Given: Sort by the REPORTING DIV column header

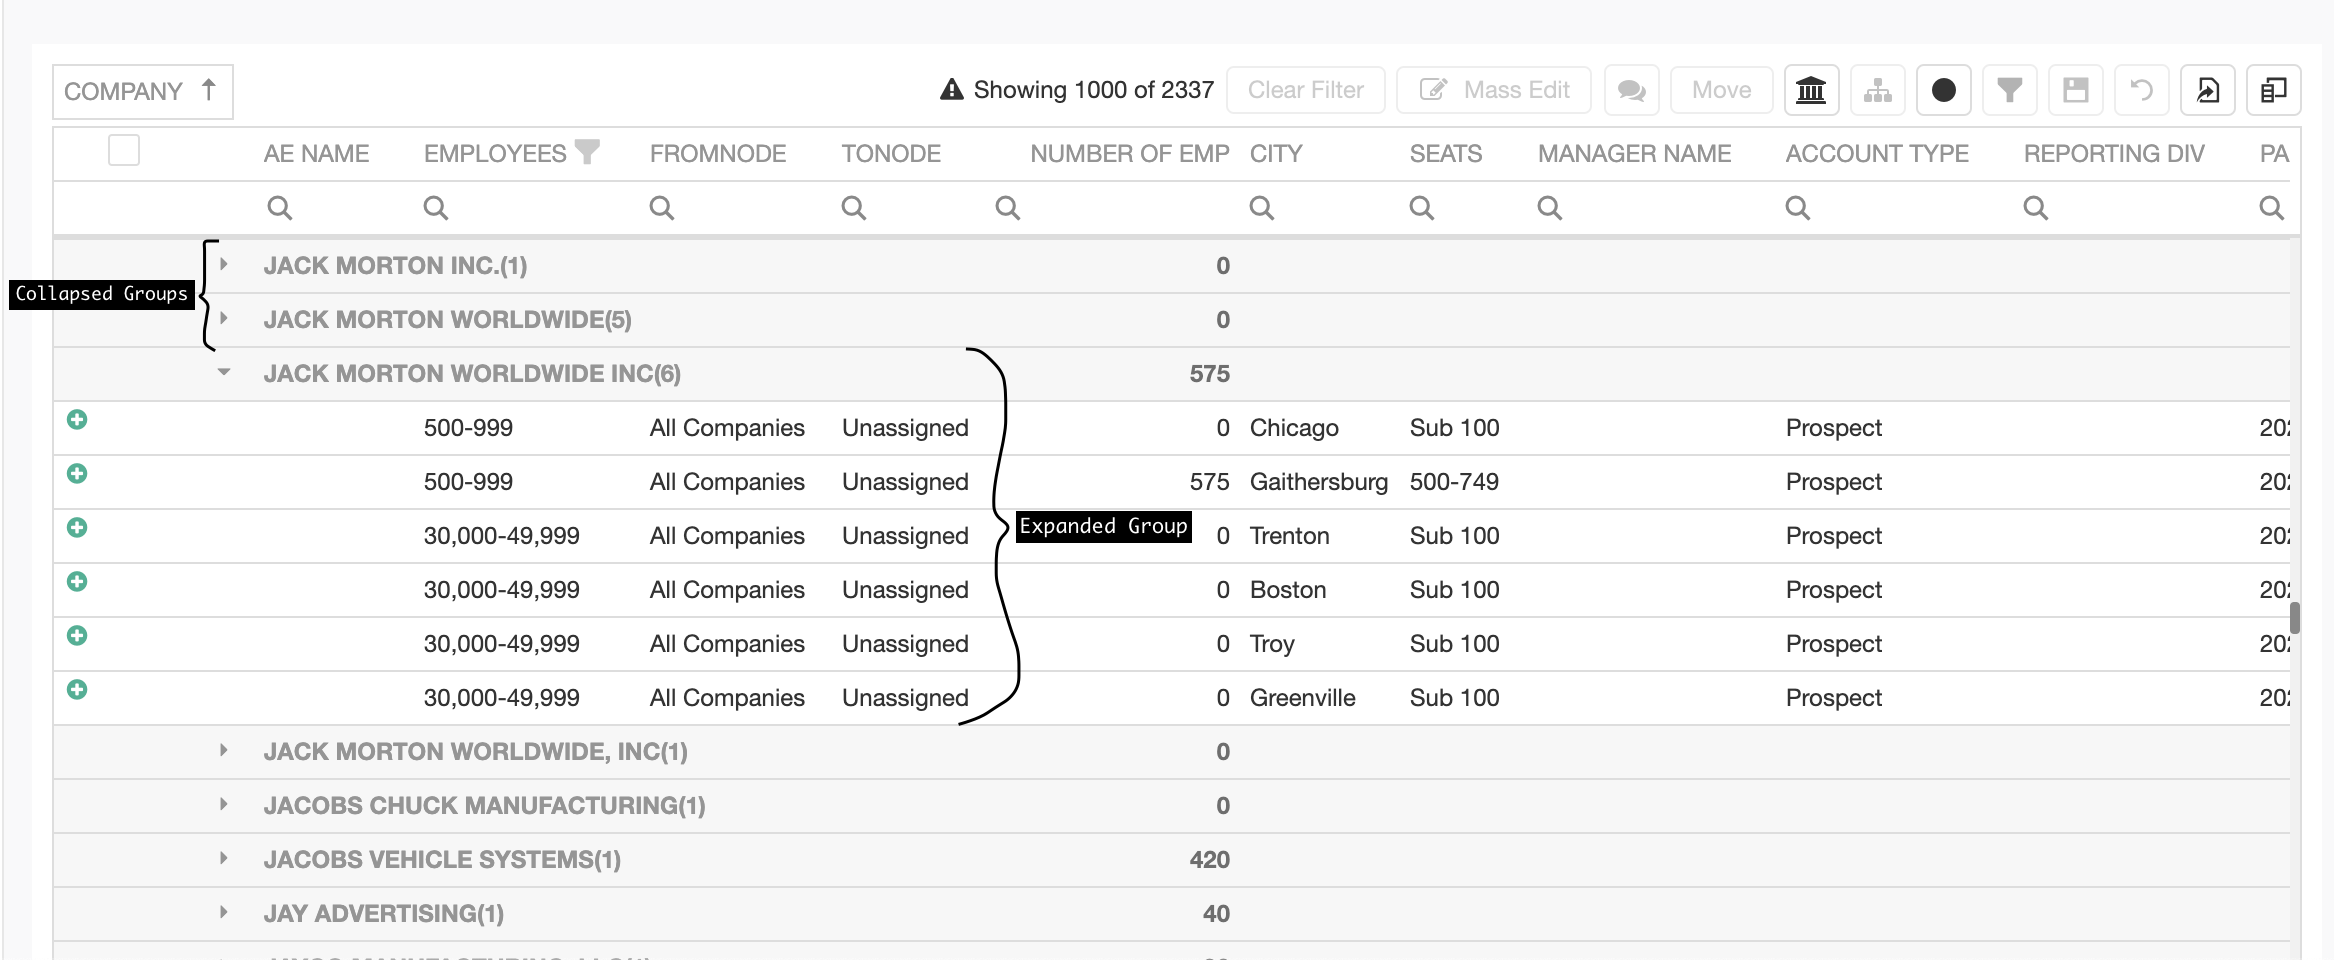Looking at the screenshot, I should 2114,154.
